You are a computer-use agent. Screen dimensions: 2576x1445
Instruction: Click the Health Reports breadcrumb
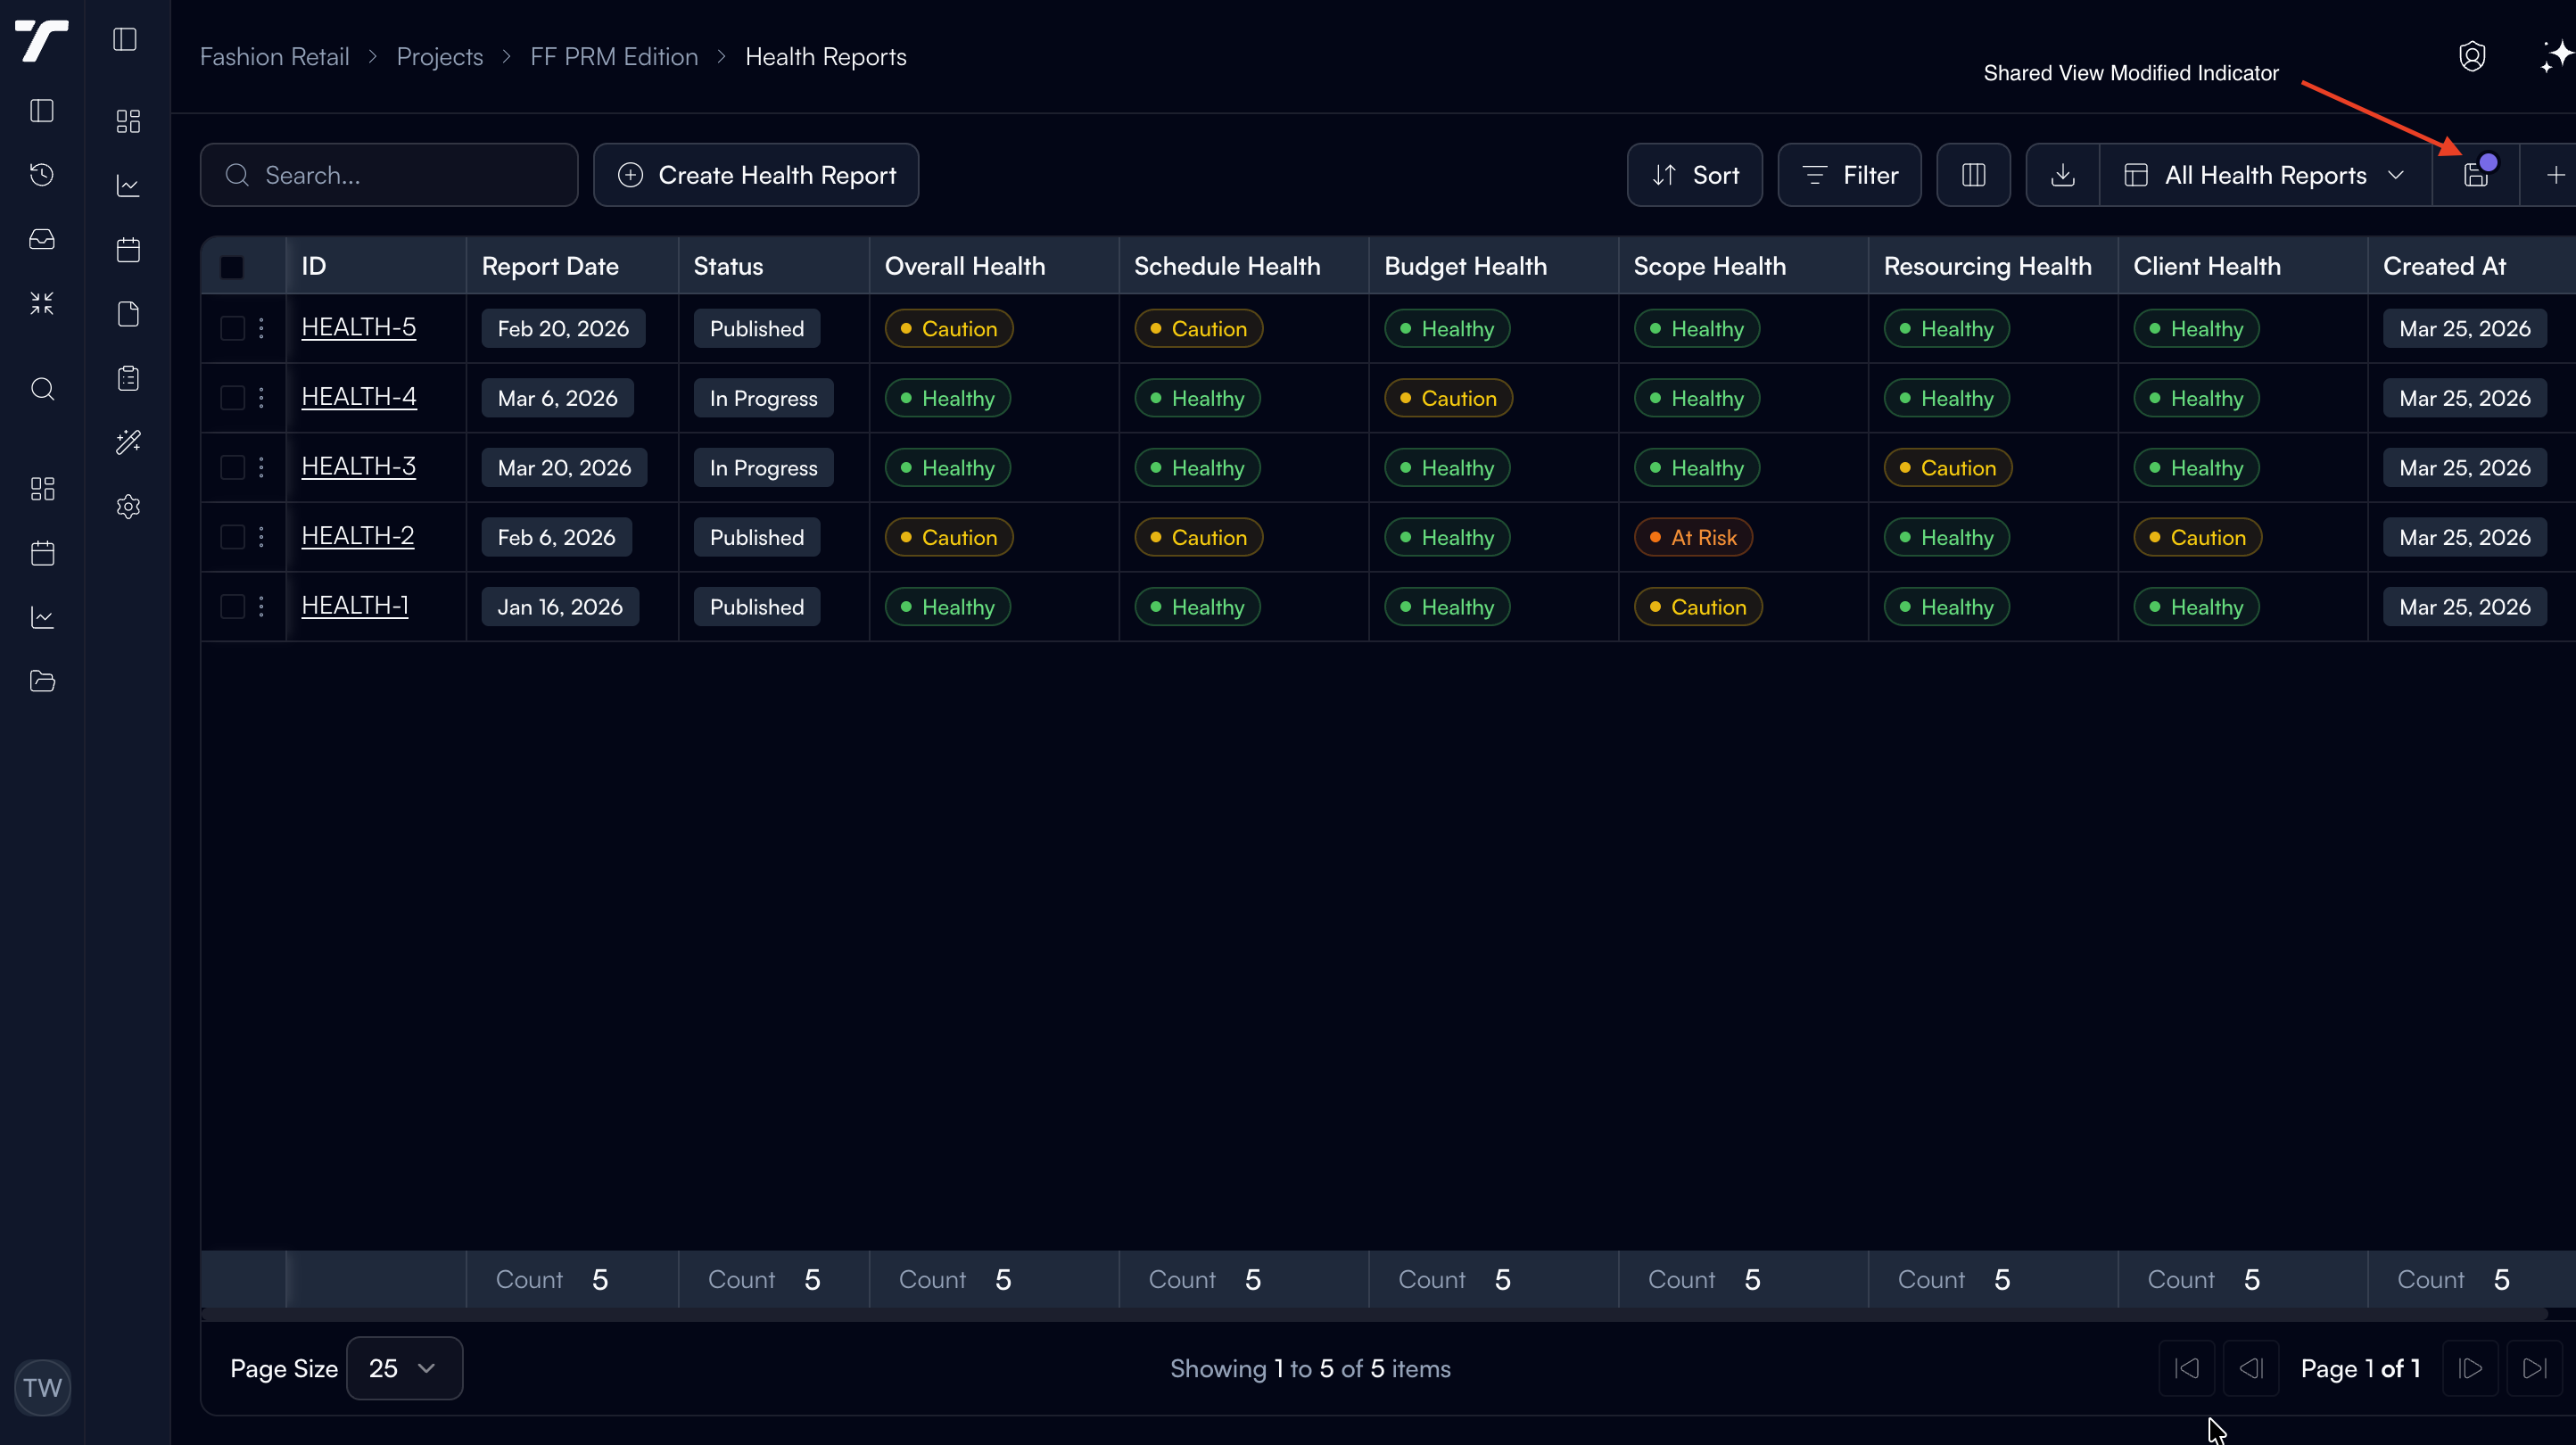pyautogui.click(x=826, y=57)
